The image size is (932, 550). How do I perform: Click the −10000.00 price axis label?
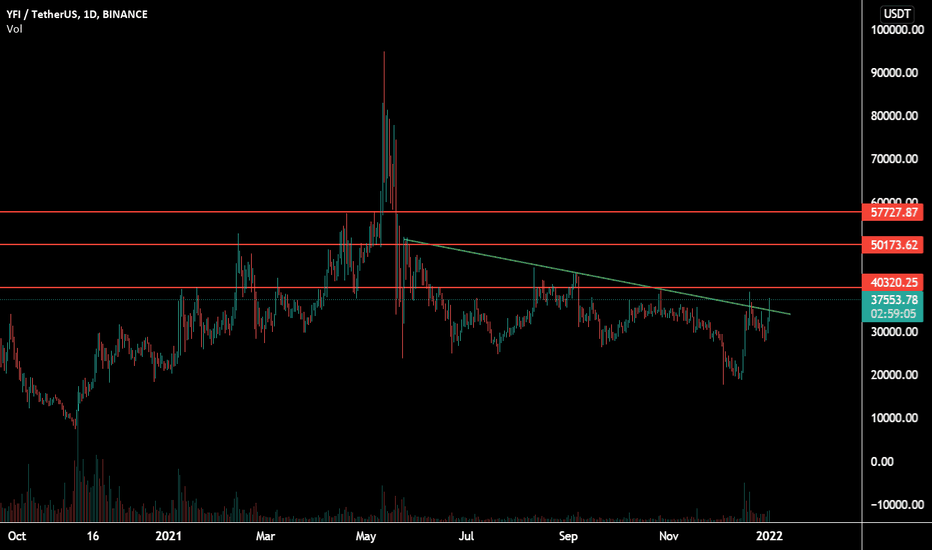[897, 505]
